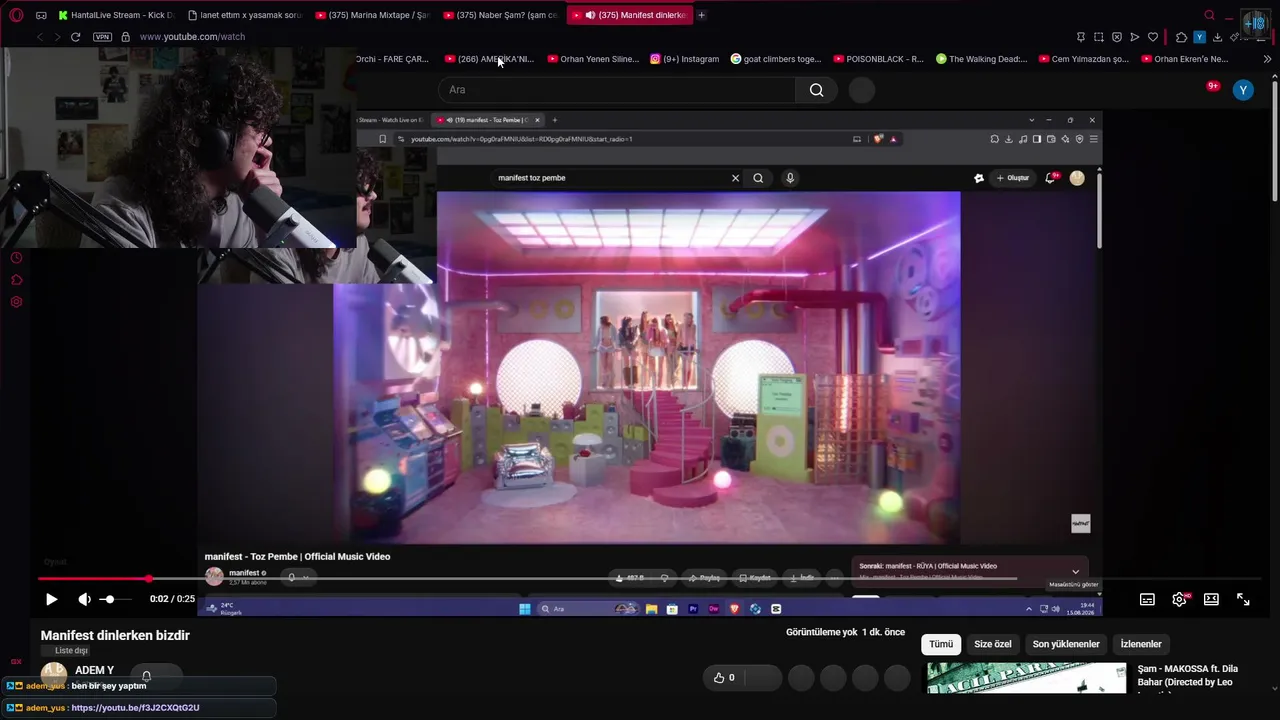Open the goat climbers bookmark
Screen dimensions: 1280x720
coord(776,59)
